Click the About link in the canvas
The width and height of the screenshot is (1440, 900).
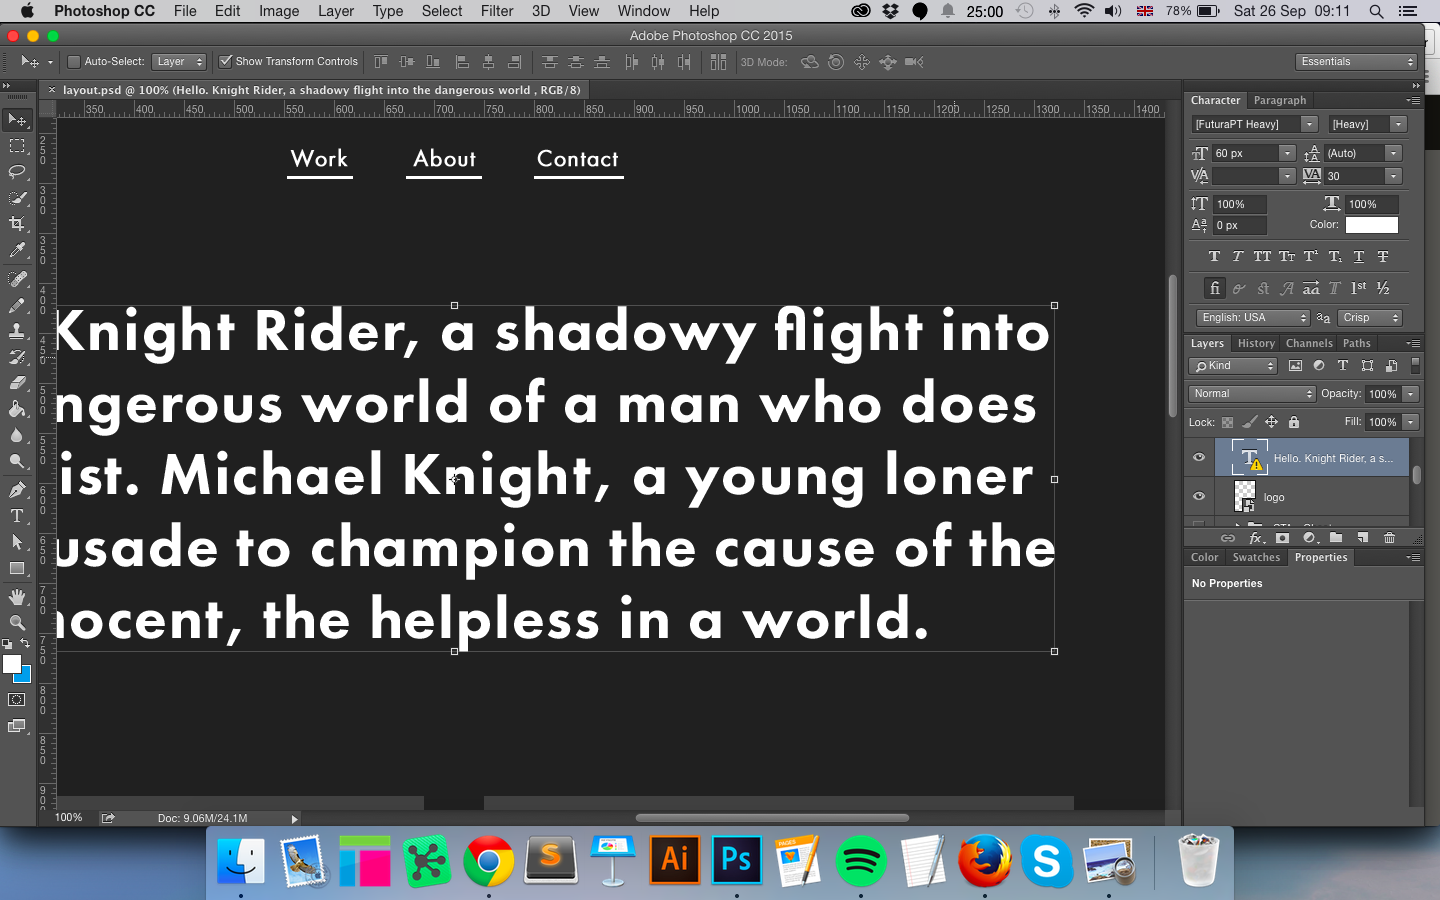point(444,159)
